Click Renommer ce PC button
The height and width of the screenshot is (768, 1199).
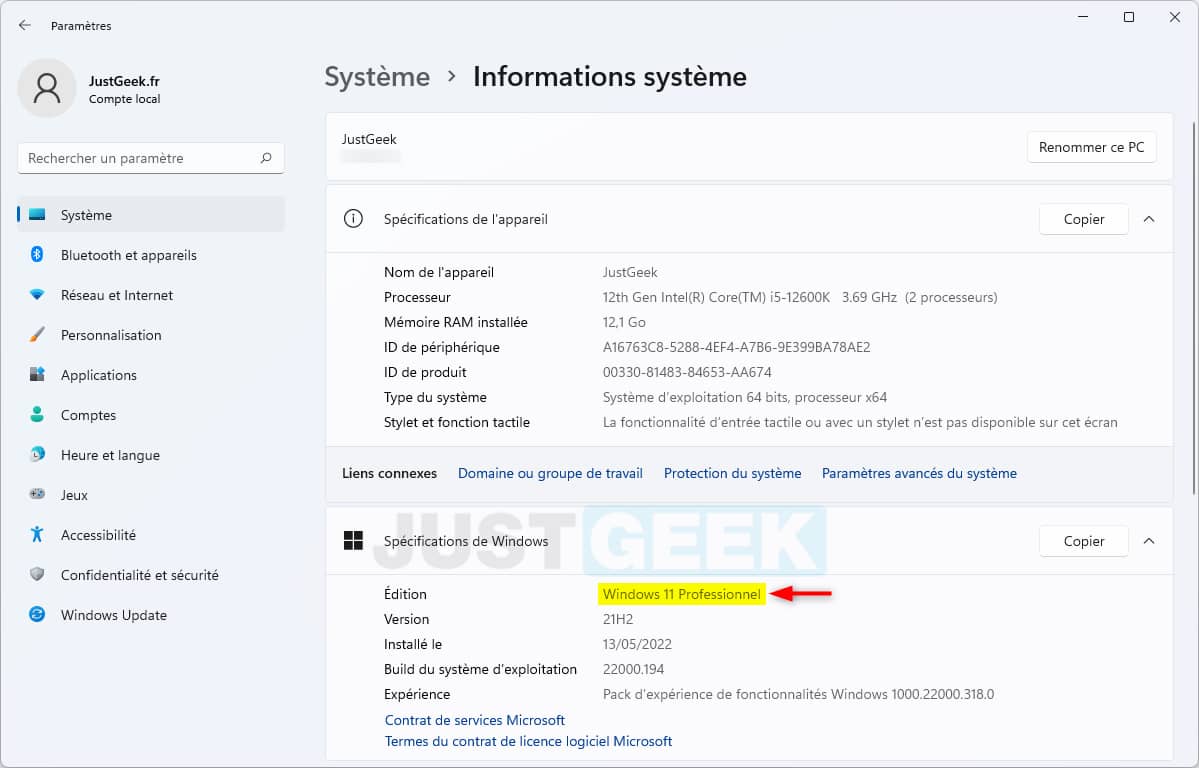coord(1091,147)
